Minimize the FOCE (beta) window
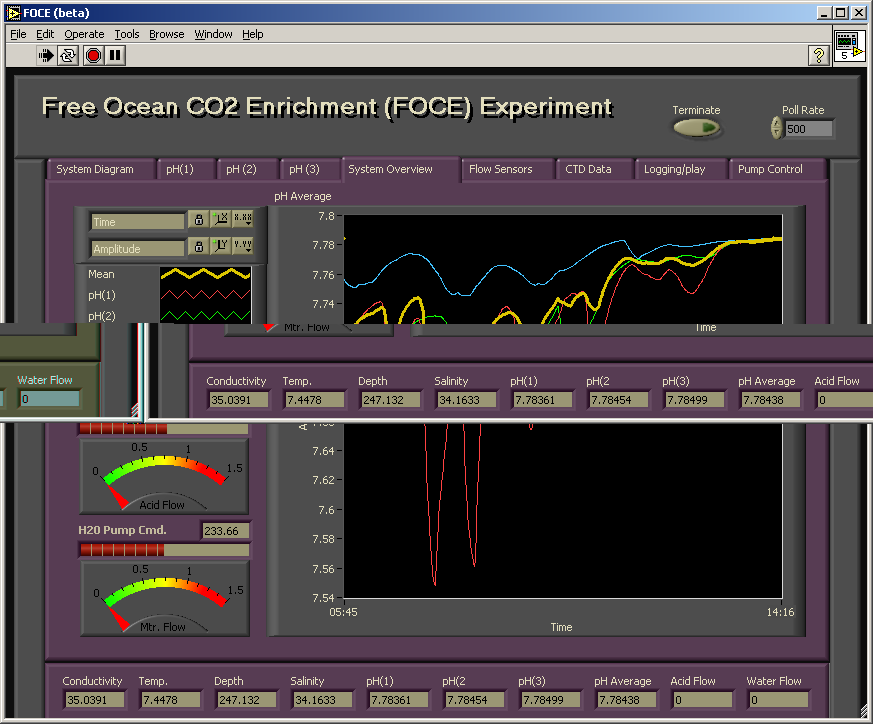 pyautogui.click(x=824, y=13)
